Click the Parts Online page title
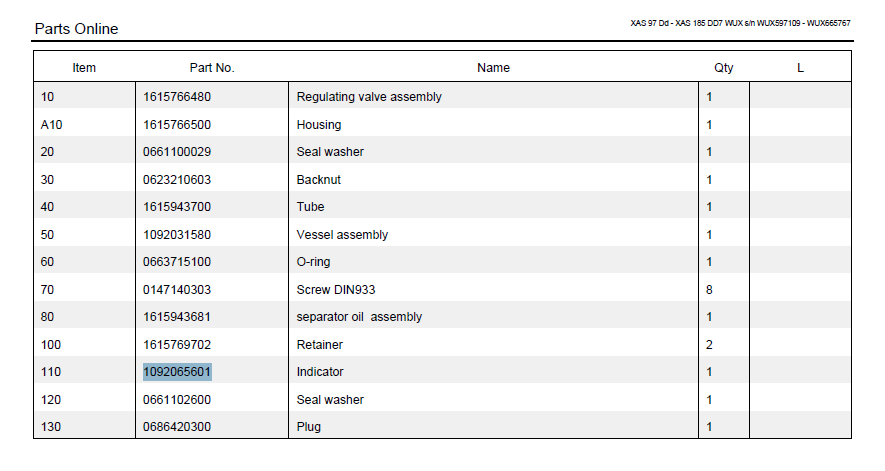885x471 pixels. 76,29
